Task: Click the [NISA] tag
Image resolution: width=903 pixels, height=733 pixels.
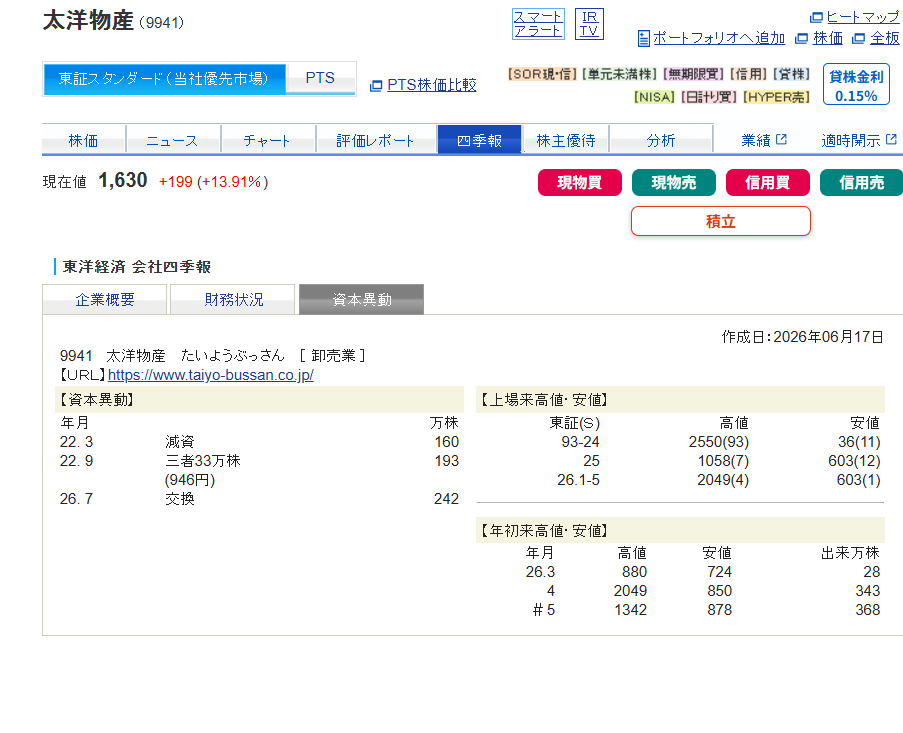Action: (x=654, y=97)
